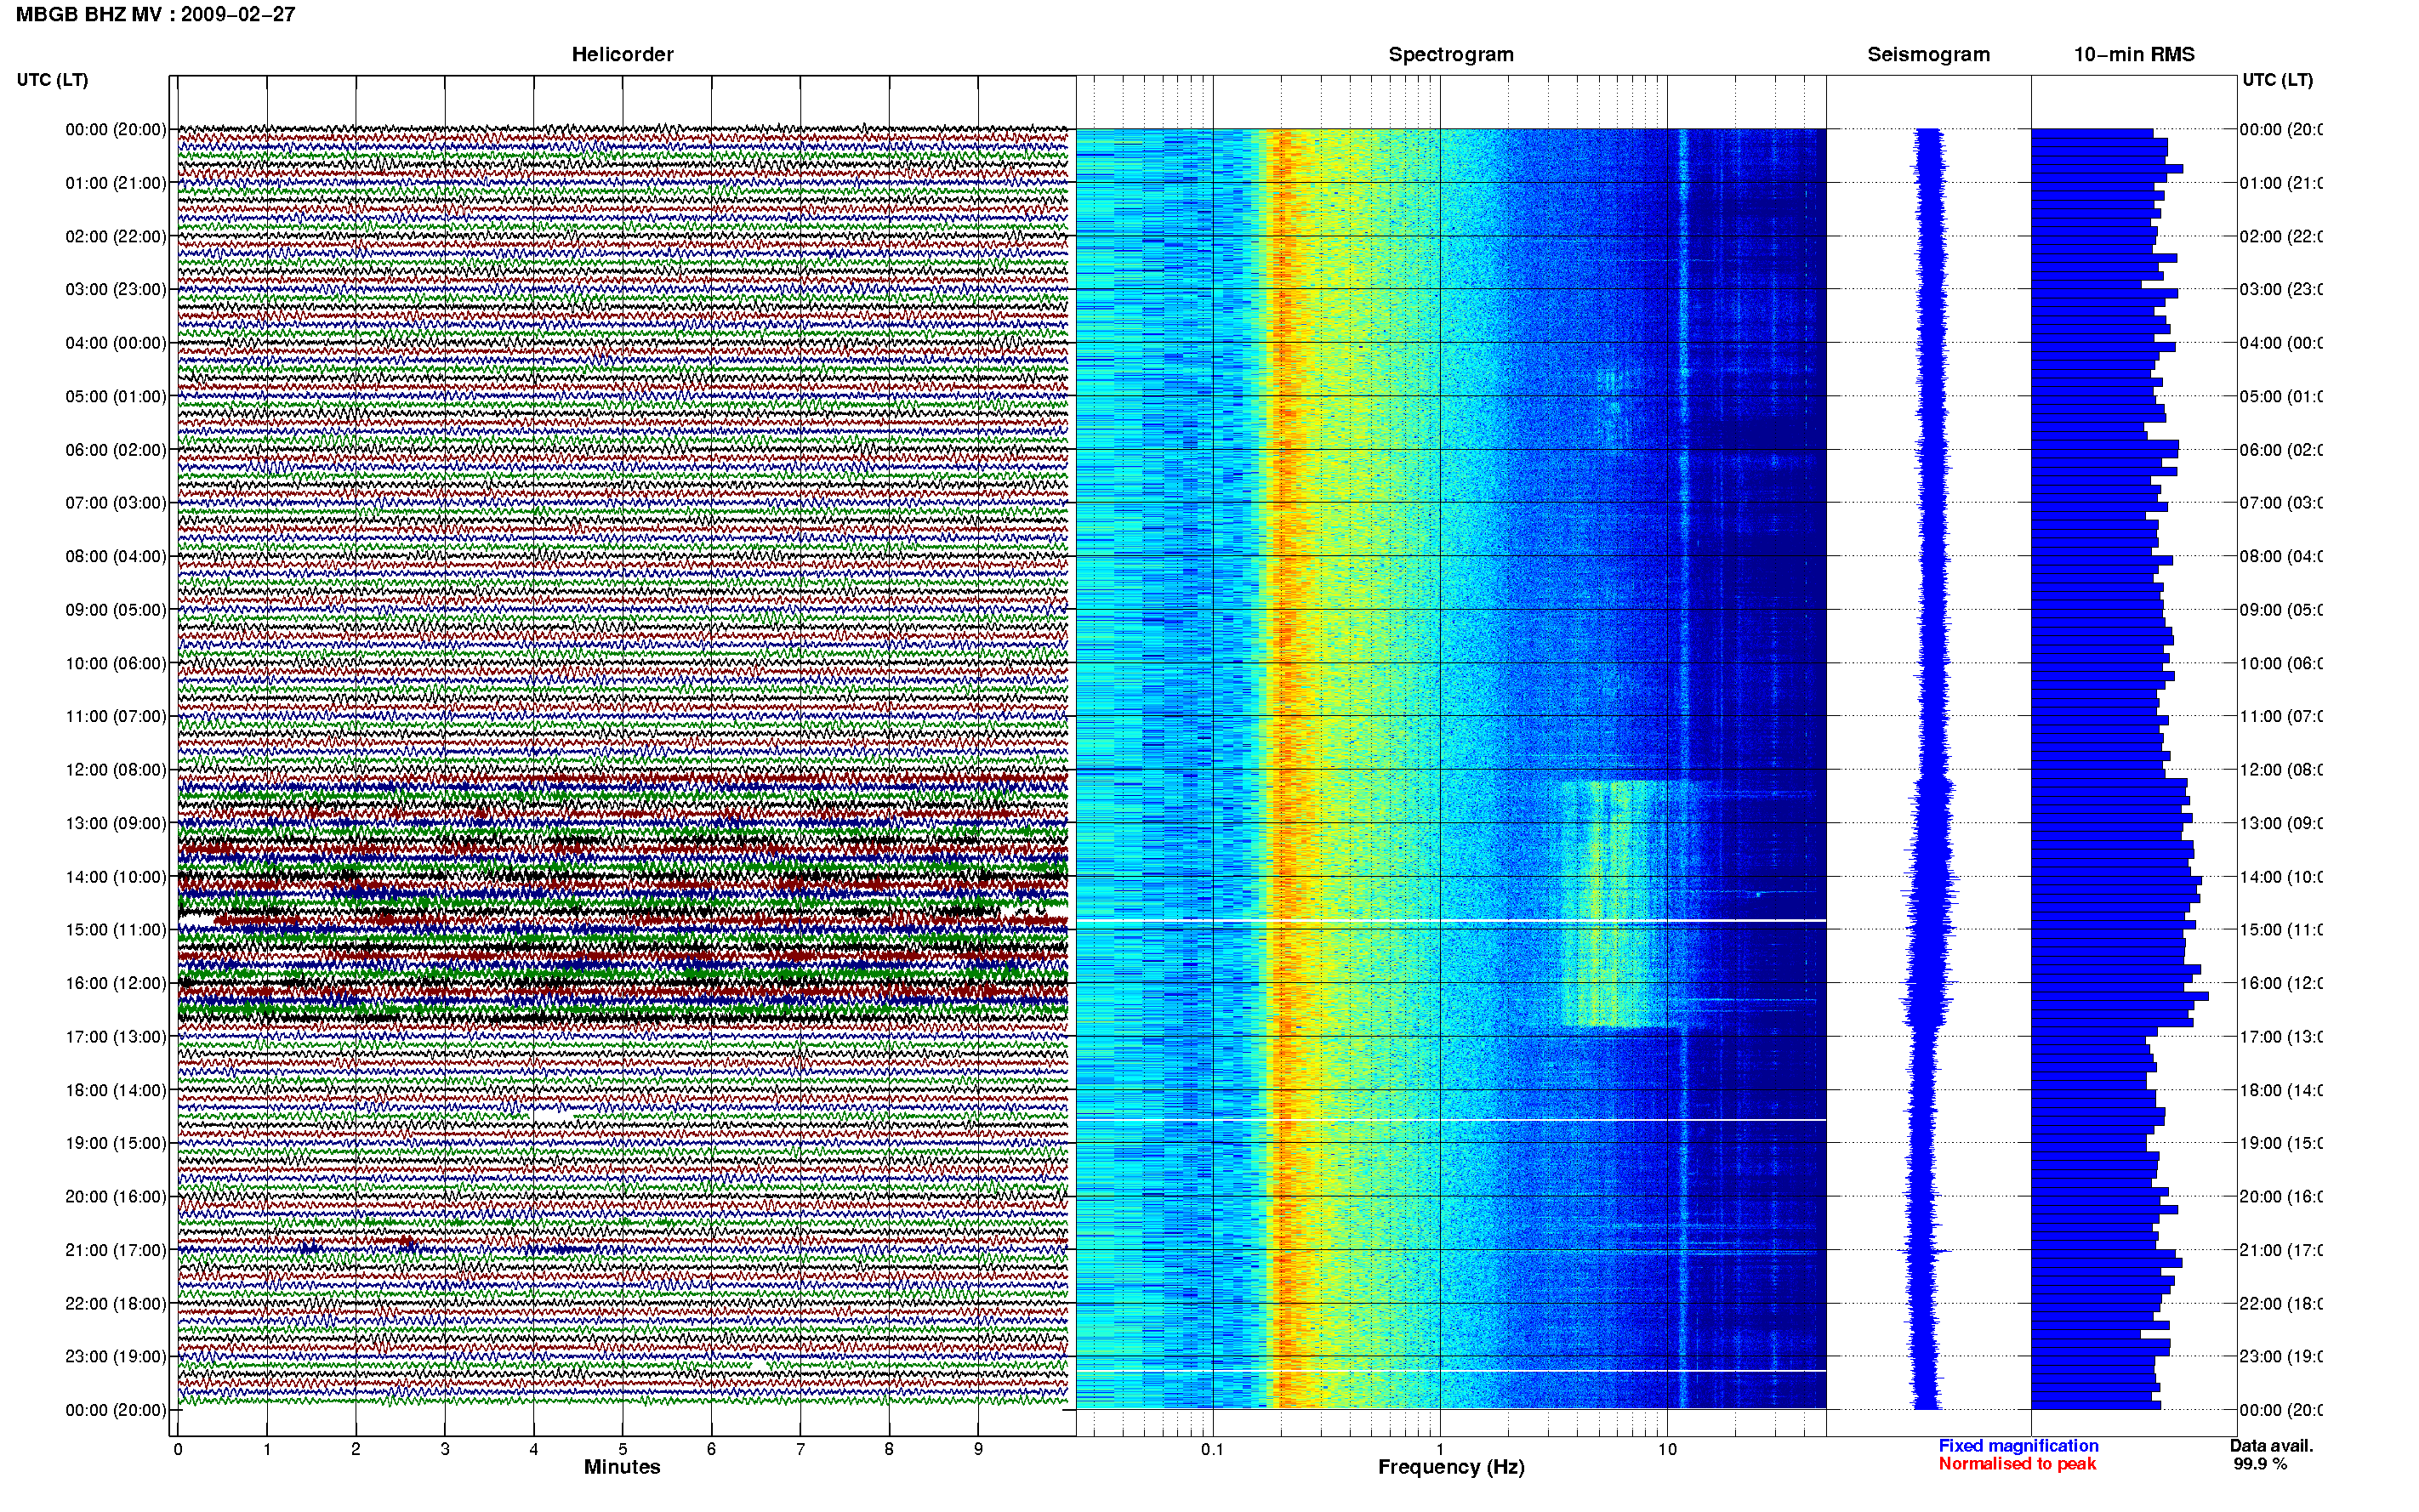Image resolution: width=2419 pixels, height=1512 pixels.
Task: Pick Helicorder time label '06:00 (02:00)'
Action: click(x=116, y=450)
